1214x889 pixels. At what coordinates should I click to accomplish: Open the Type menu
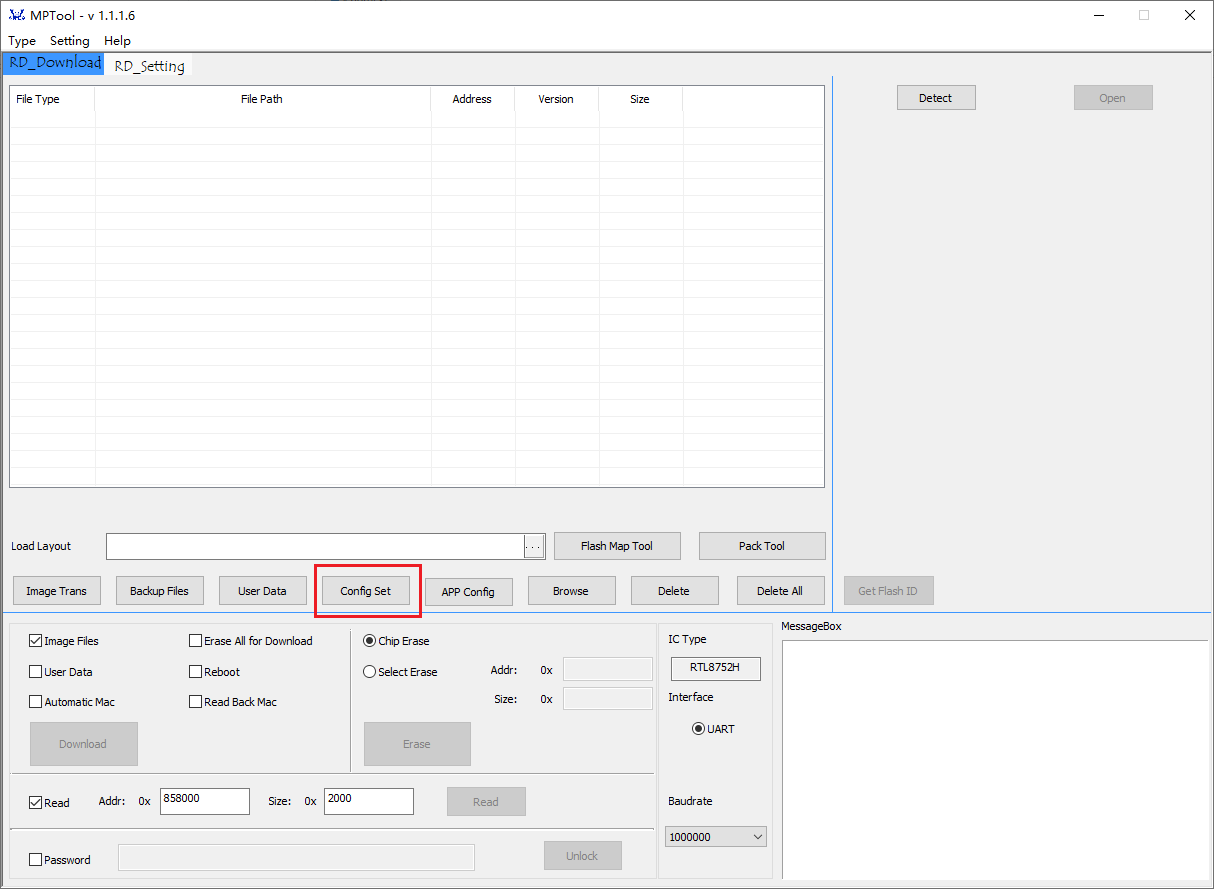tap(22, 41)
